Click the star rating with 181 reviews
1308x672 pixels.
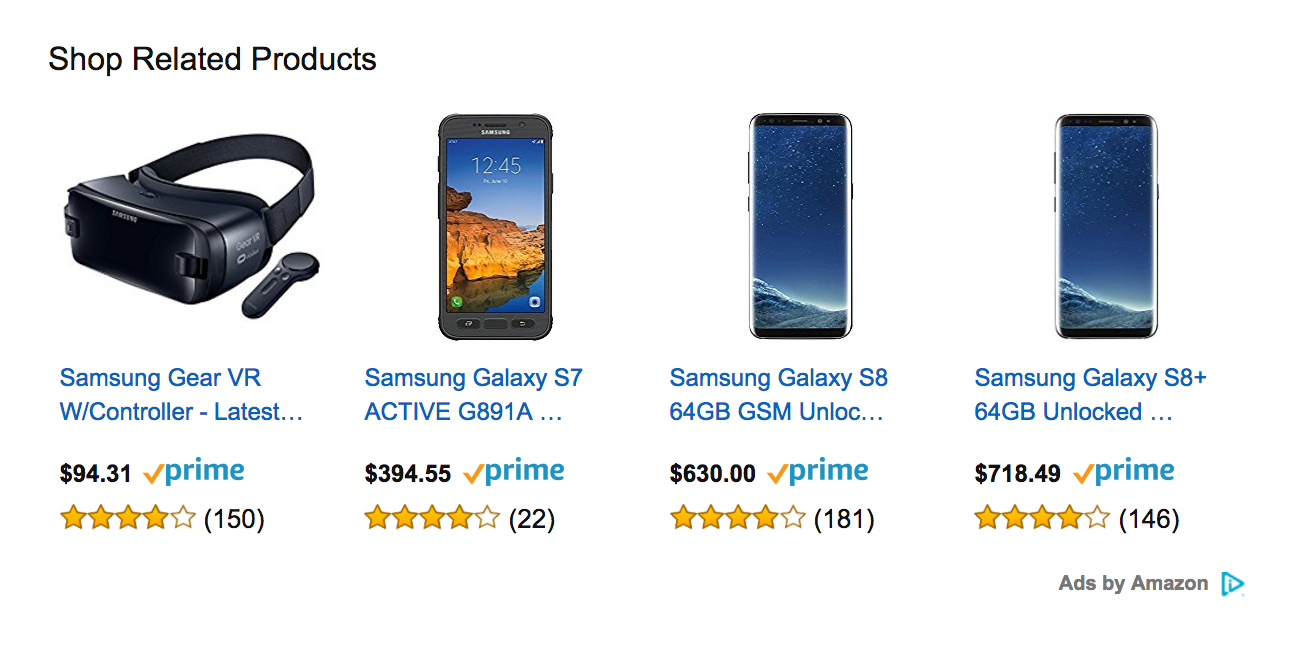coord(737,518)
